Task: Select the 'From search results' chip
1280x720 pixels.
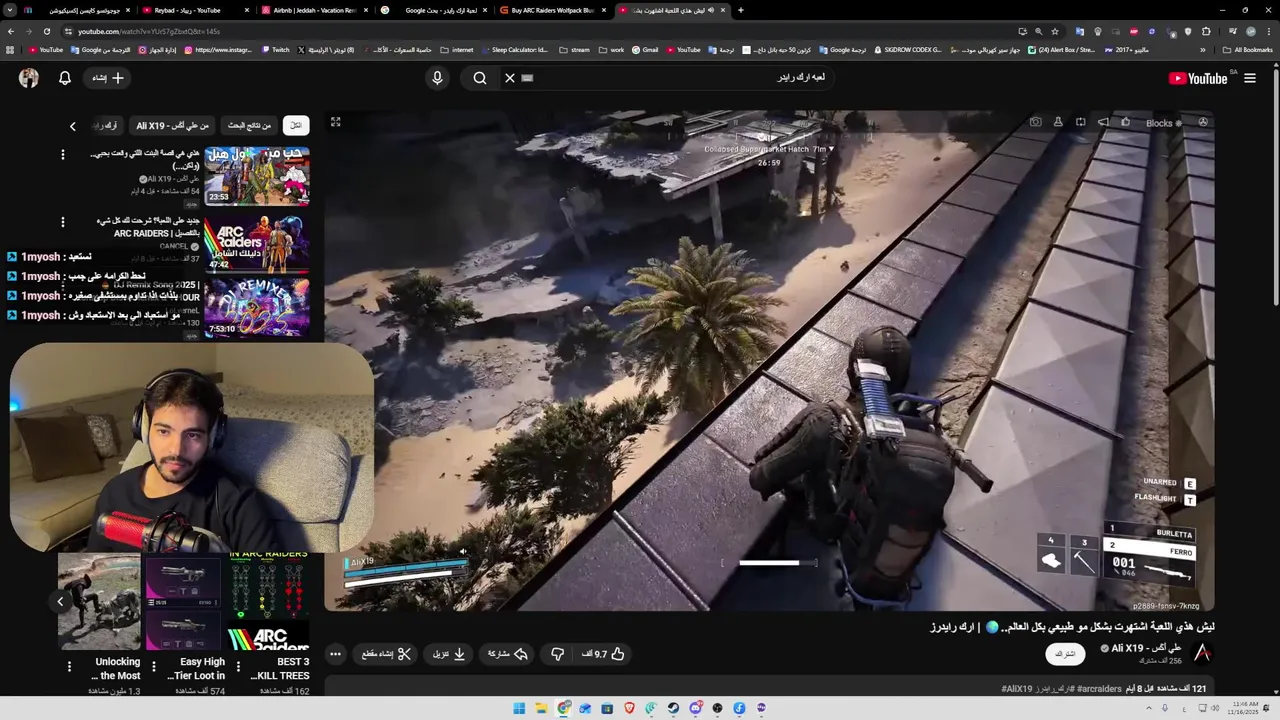Action: pyautogui.click(x=250, y=125)
